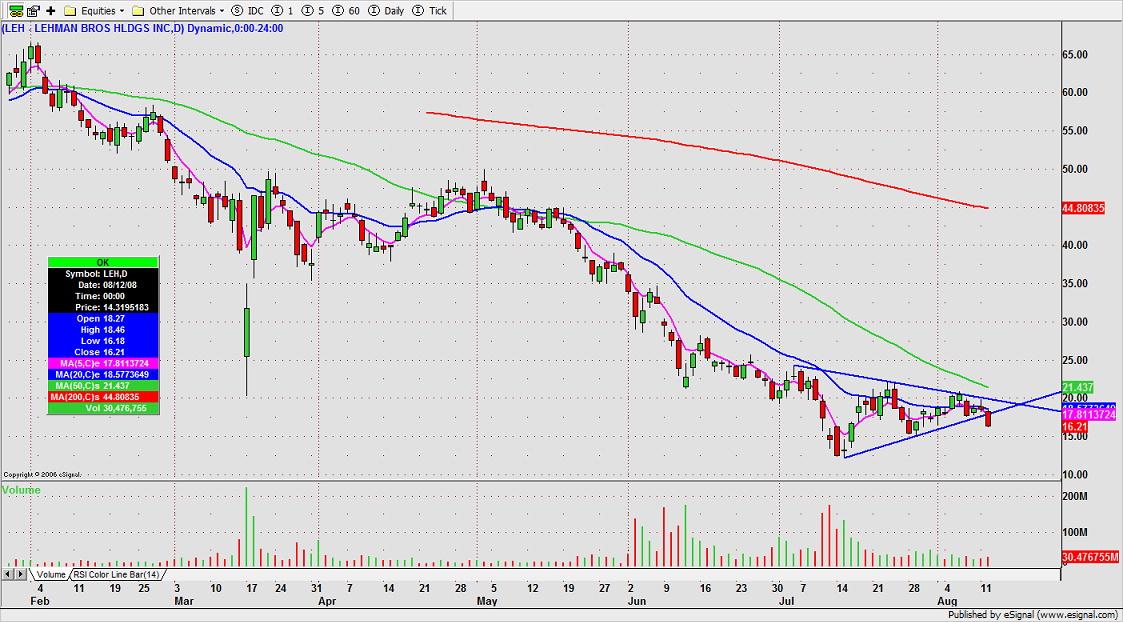Click the Price: 14.3195183 row

pyautogui.click(x=103, y=307)
